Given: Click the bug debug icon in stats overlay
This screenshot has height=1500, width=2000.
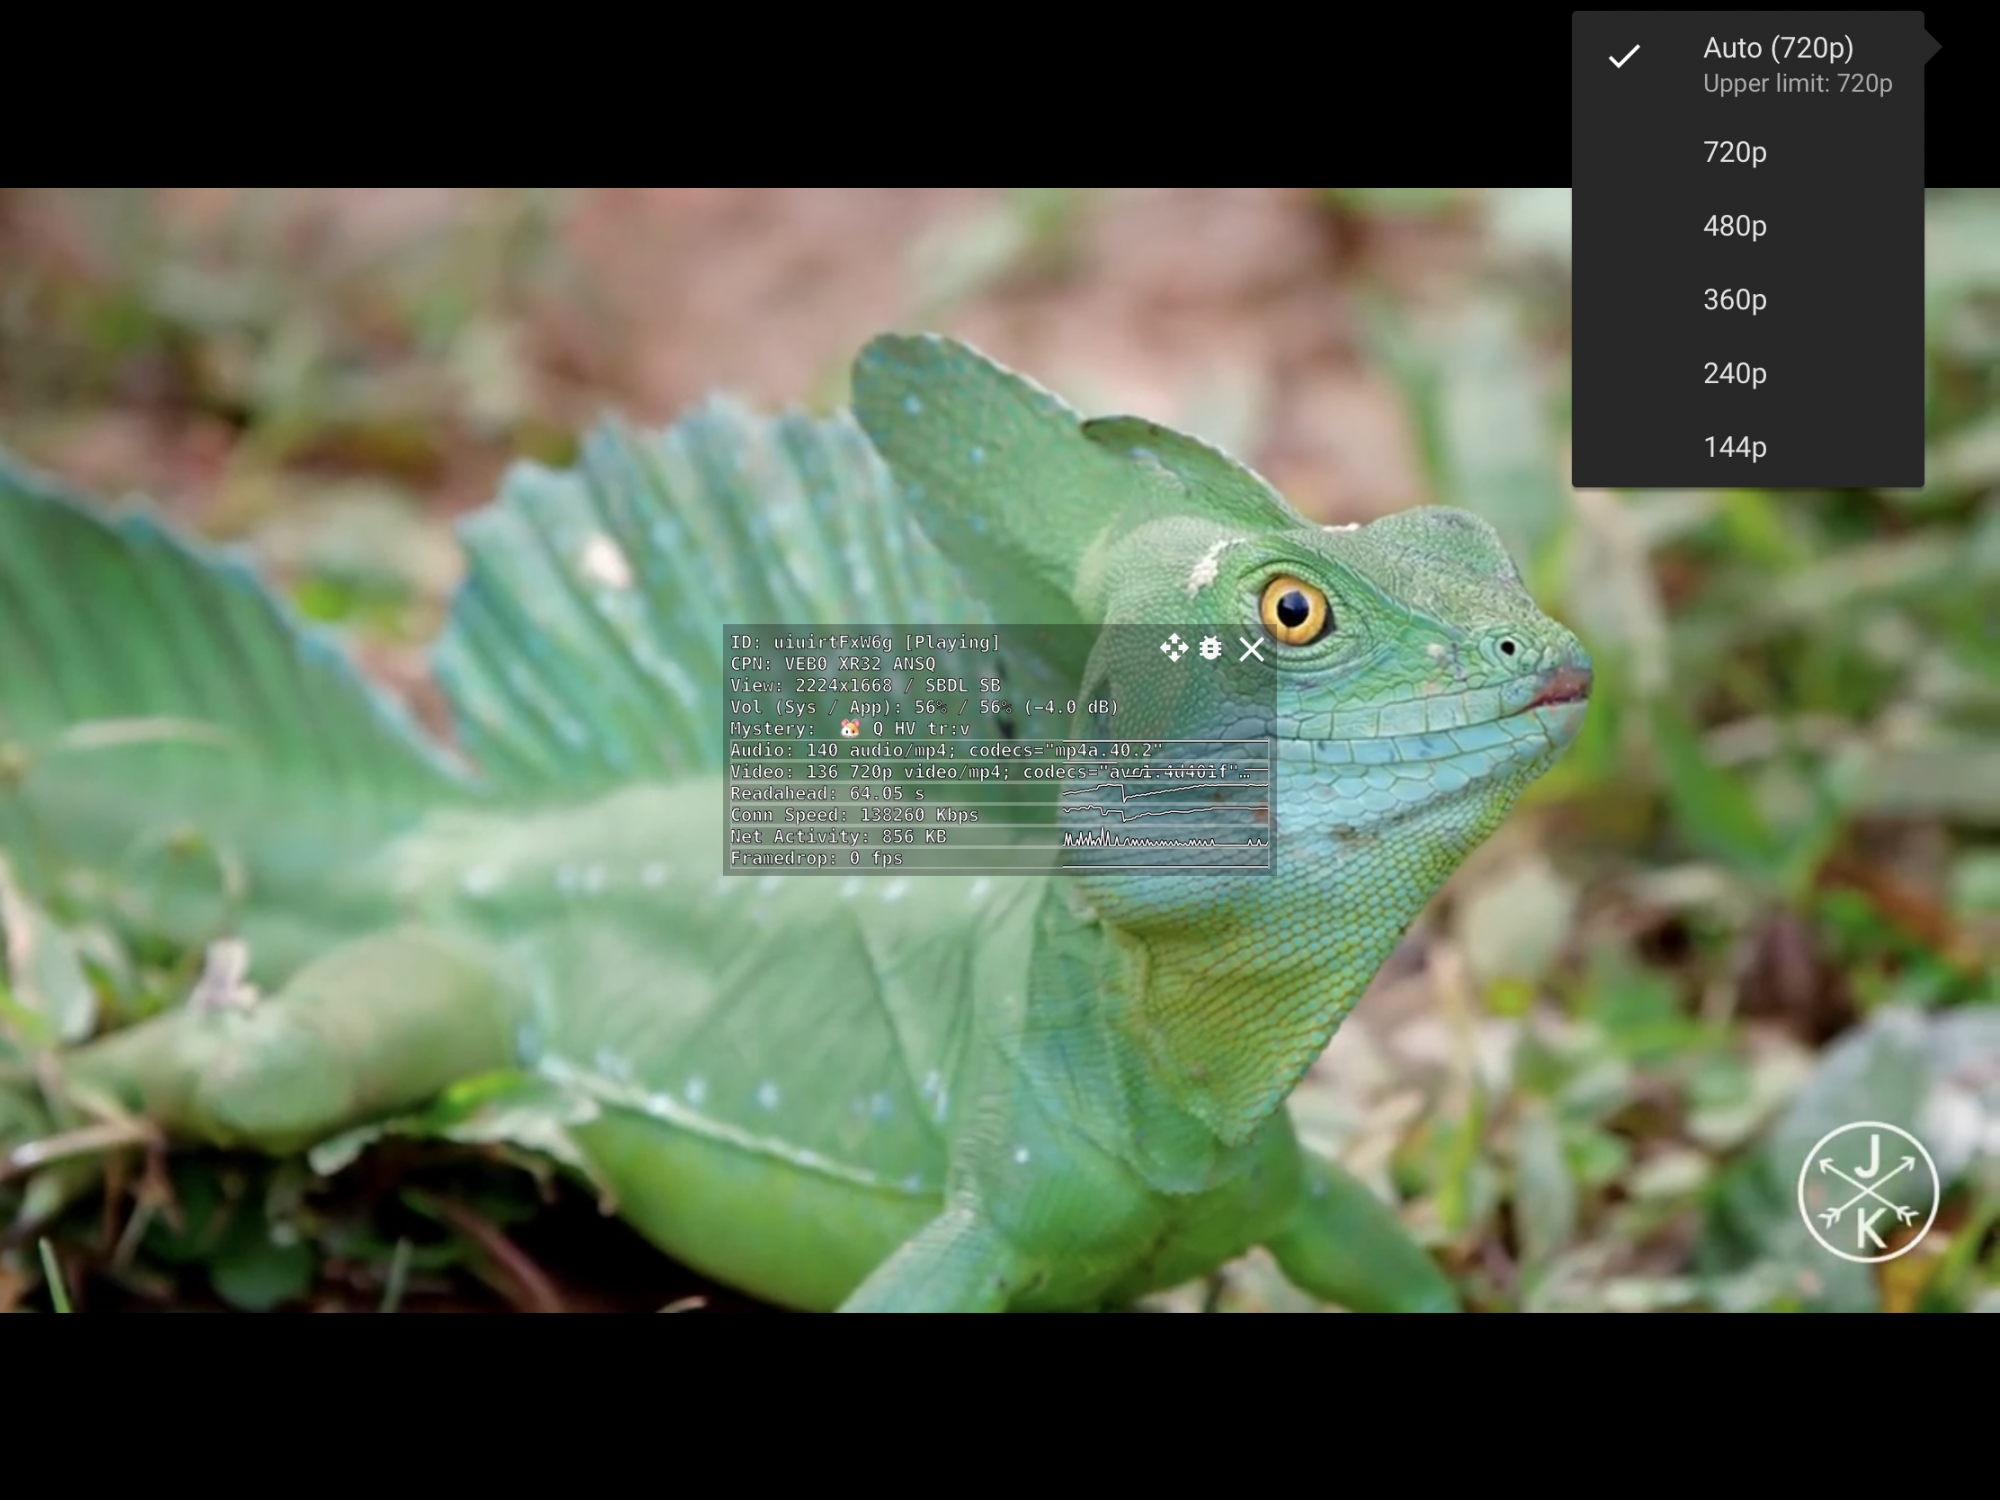Looking at the screenshot, I should (1210, 648).
